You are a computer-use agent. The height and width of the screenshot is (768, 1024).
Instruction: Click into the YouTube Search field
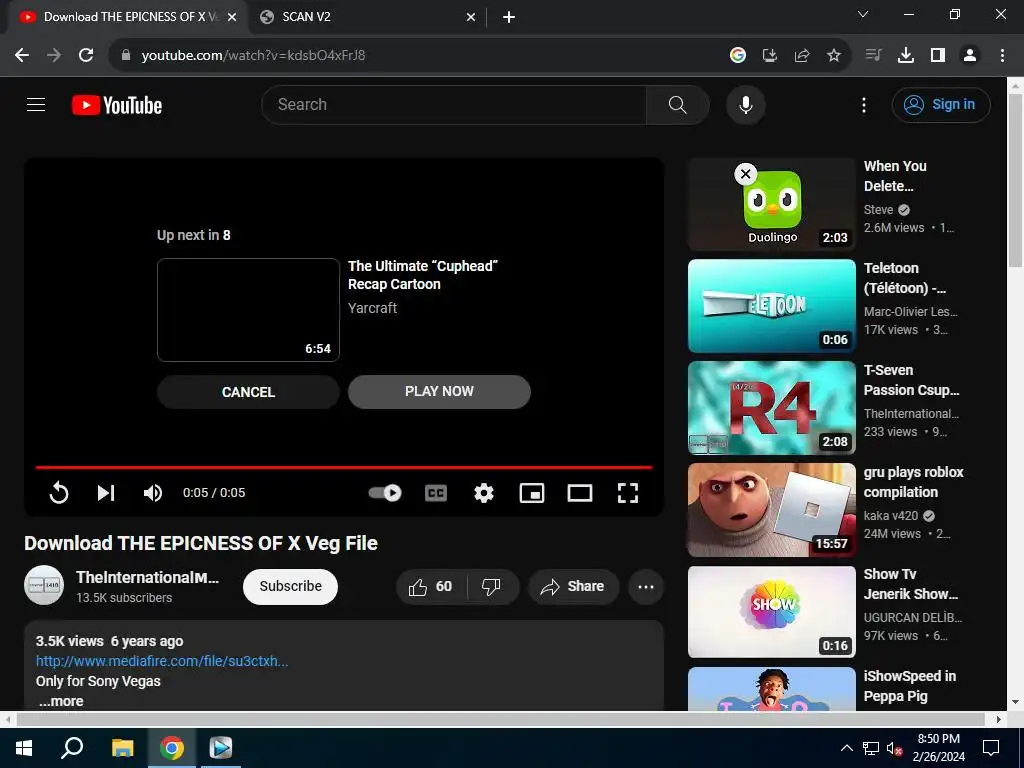click(454, 104)
